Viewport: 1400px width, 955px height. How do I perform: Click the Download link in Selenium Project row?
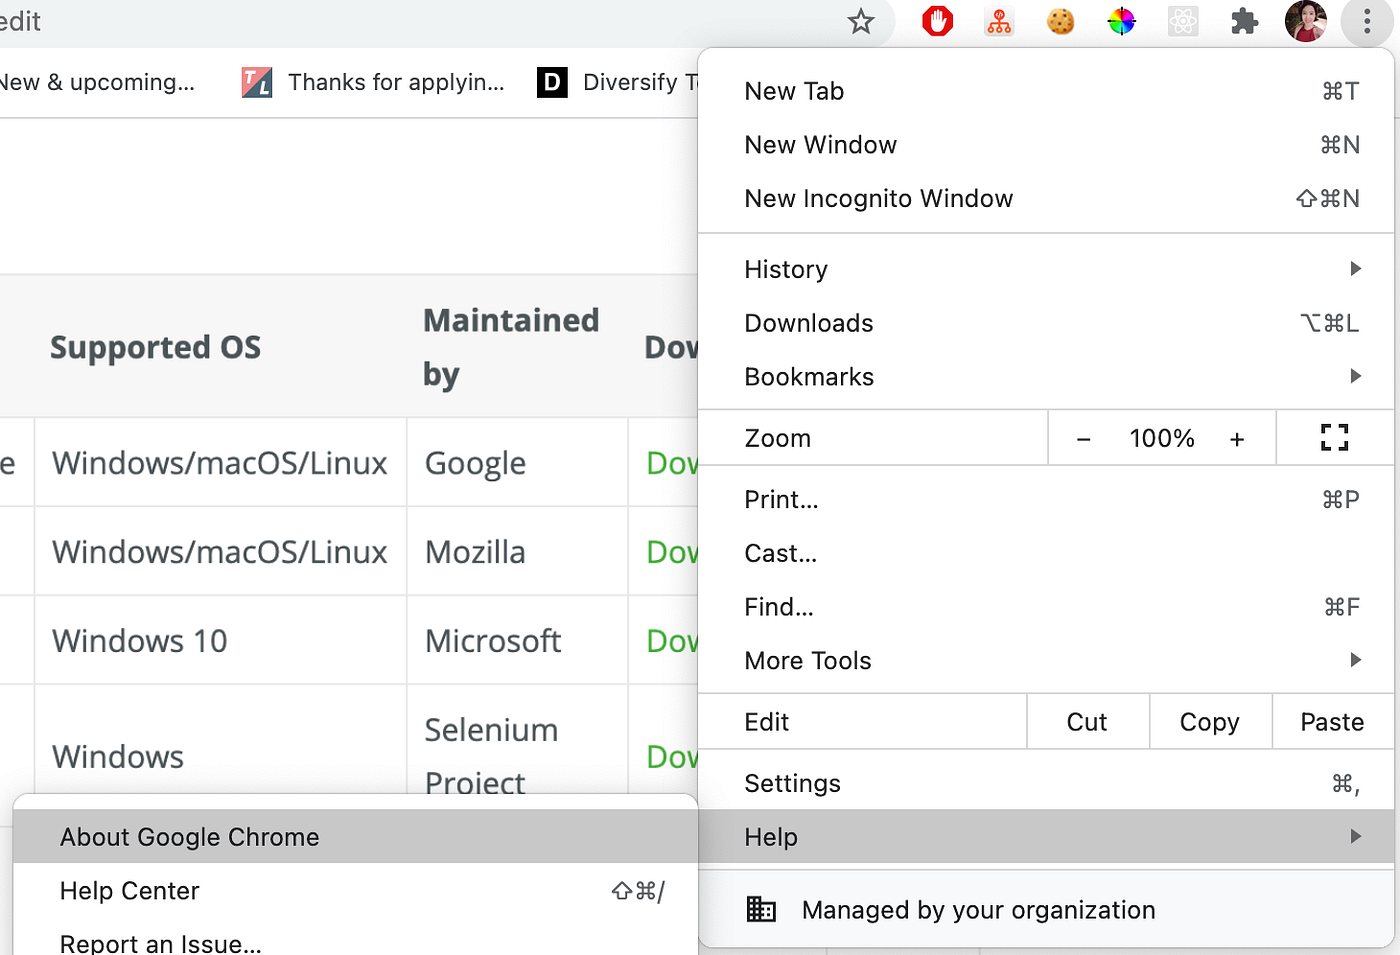tap(672, 757)
